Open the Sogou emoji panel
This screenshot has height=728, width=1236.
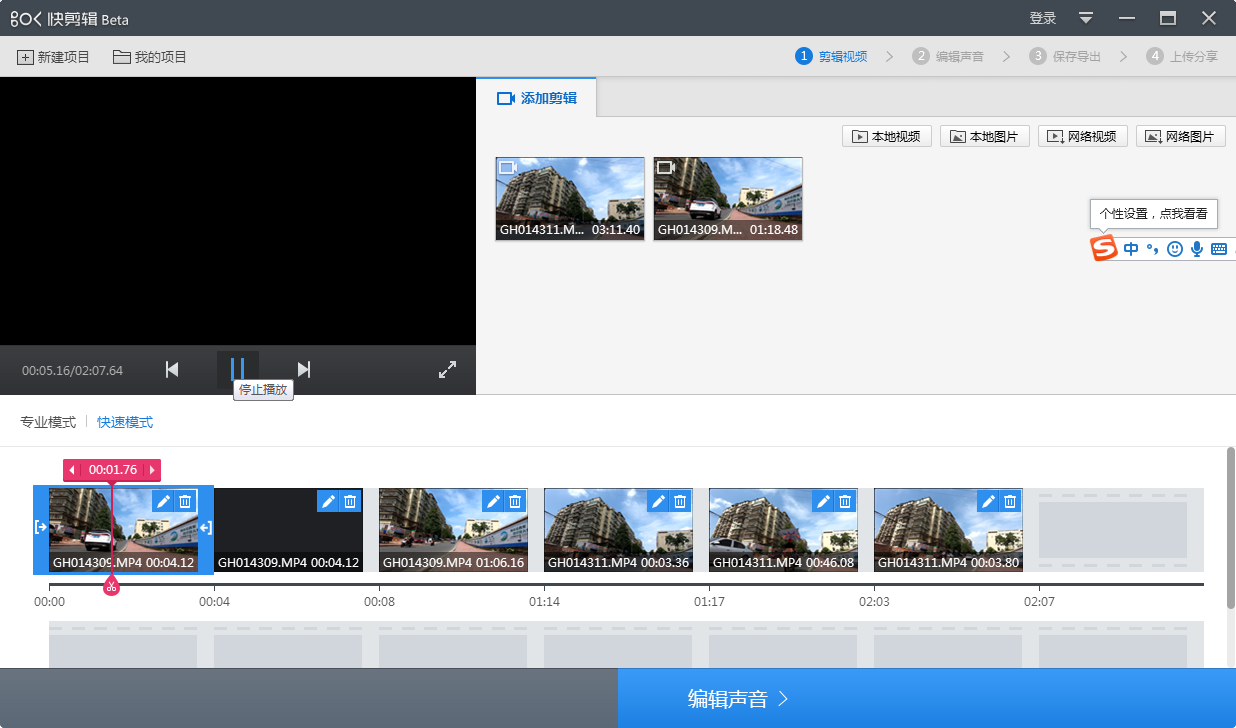(x=1175, y=249)
